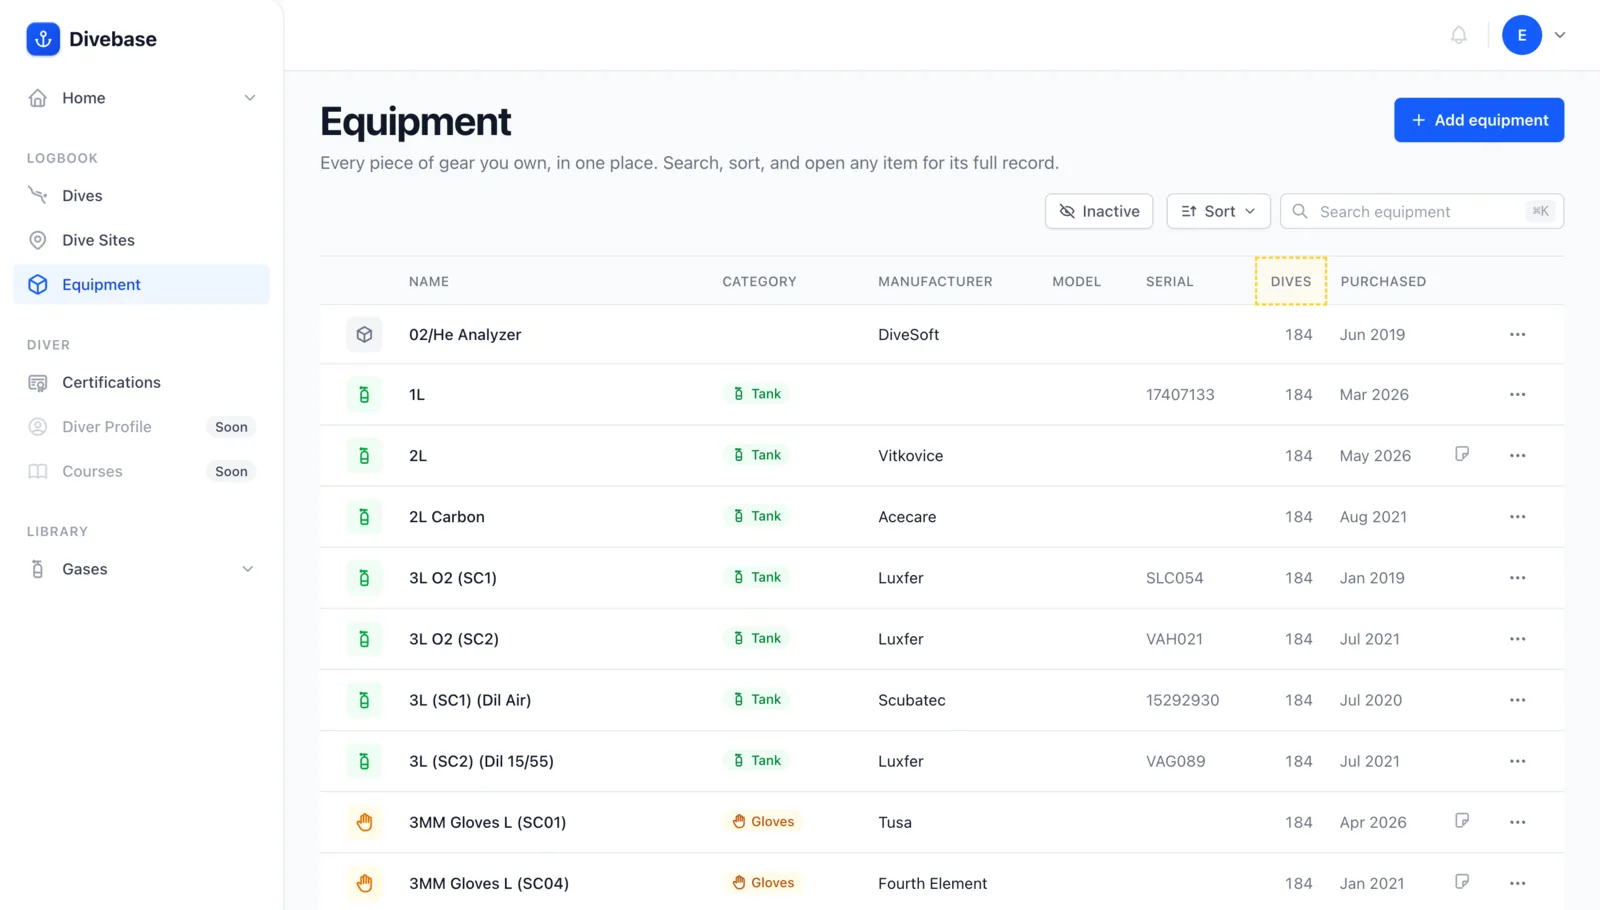Click the notification bell icon
The height and width of the screenshot is (910, 1600).
point(1459,35)
